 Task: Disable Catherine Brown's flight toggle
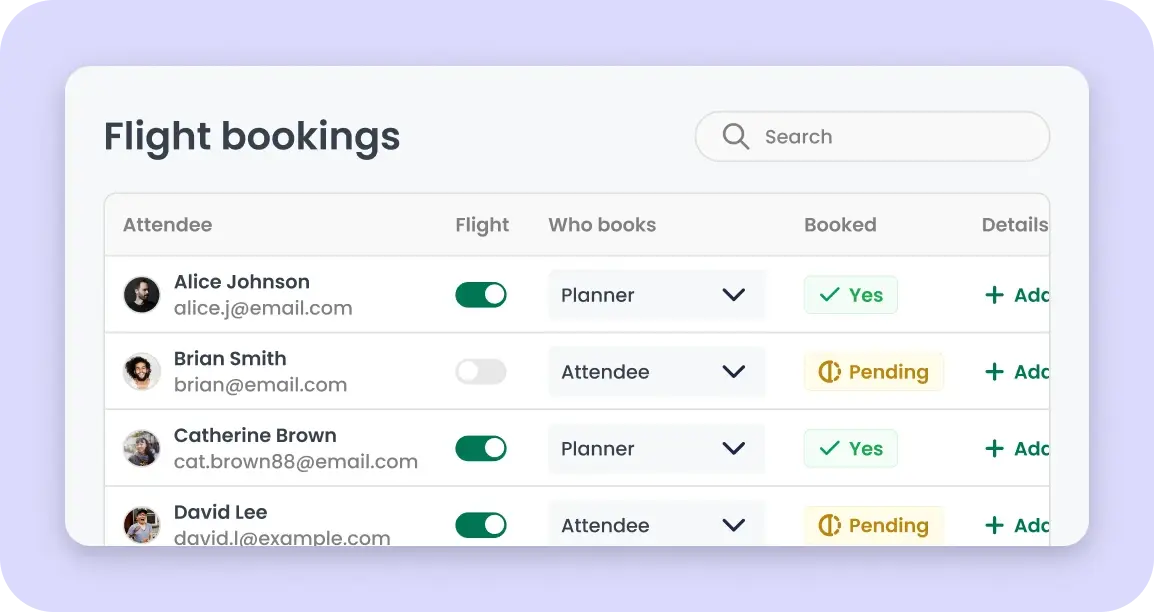[x=481, y=449]
